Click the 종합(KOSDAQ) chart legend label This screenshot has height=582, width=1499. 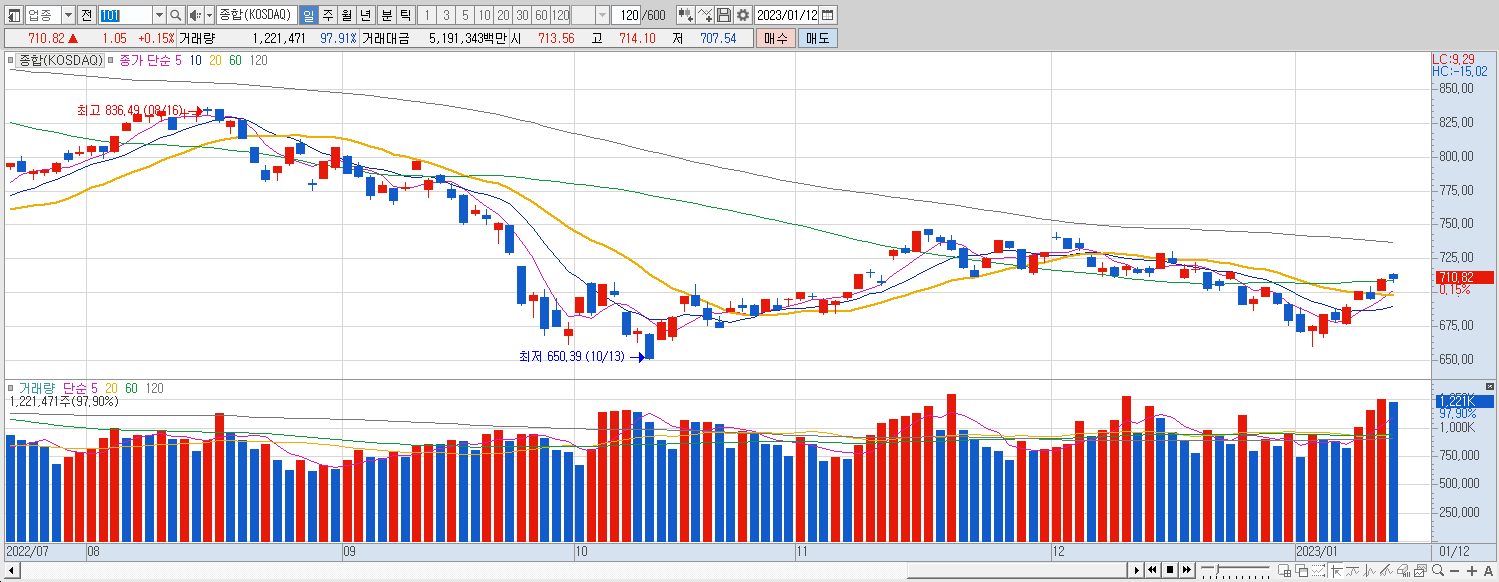coord(62,60)
